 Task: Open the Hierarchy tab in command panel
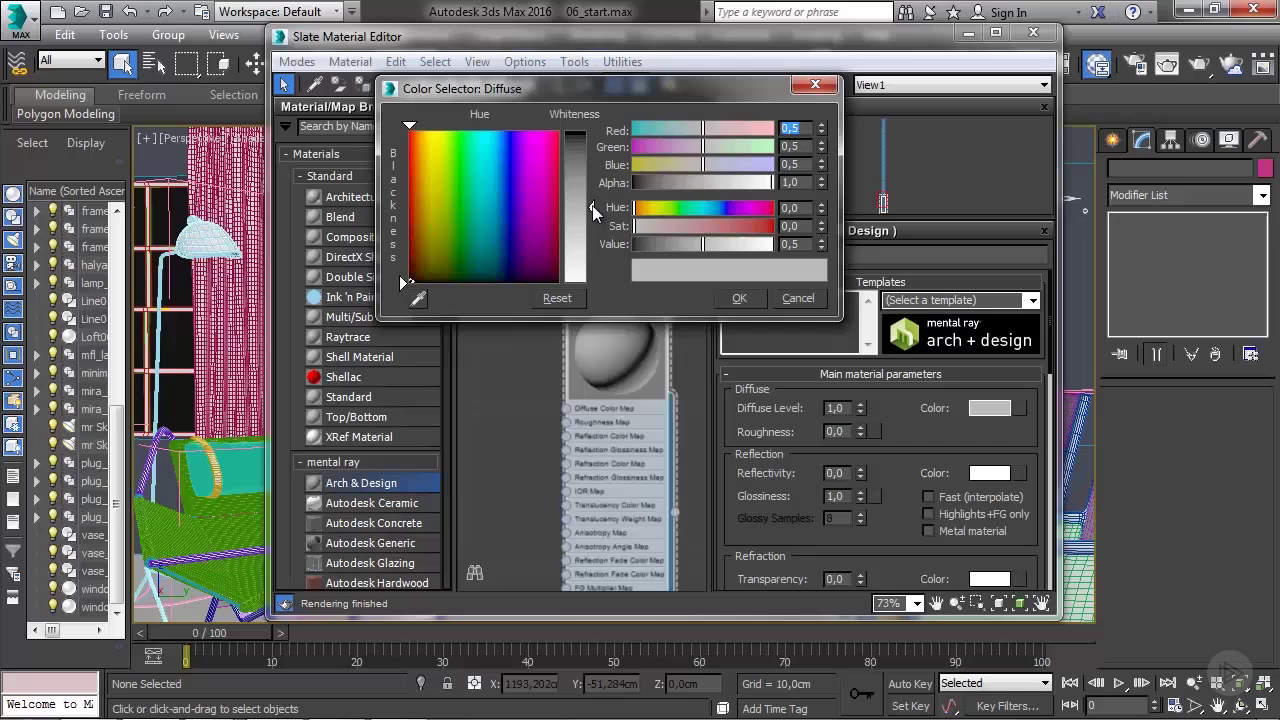click(x=1171, y=140)
